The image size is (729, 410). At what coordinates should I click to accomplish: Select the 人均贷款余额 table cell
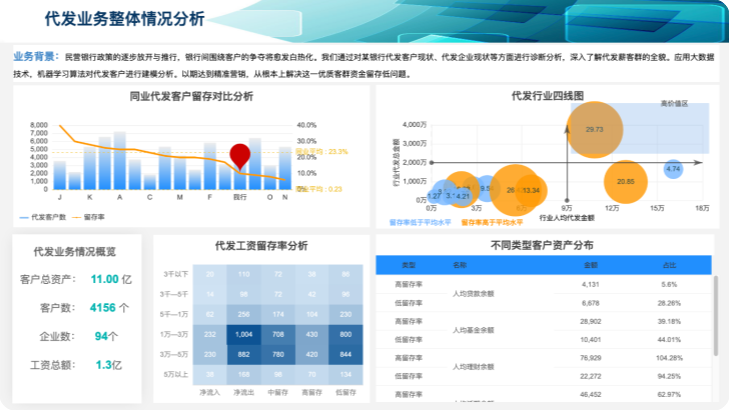(x=473, y=293)
